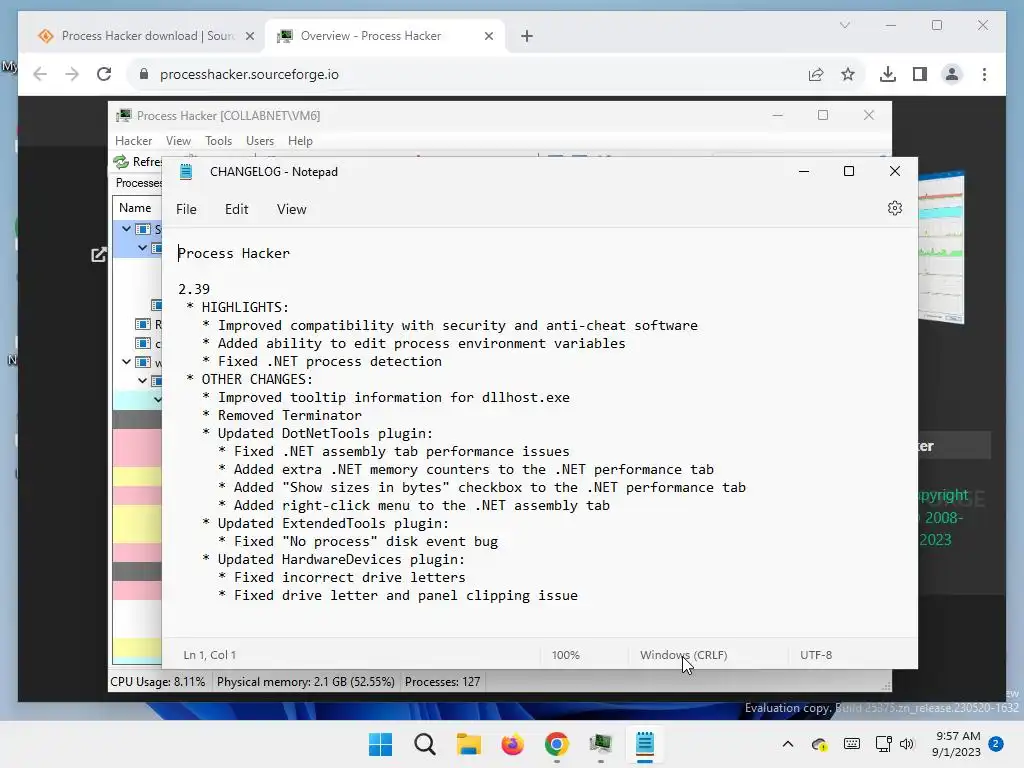Open the Chrome profile avatar
Viewport: 1024px width, 768px height.
click(x=952, y=74)
